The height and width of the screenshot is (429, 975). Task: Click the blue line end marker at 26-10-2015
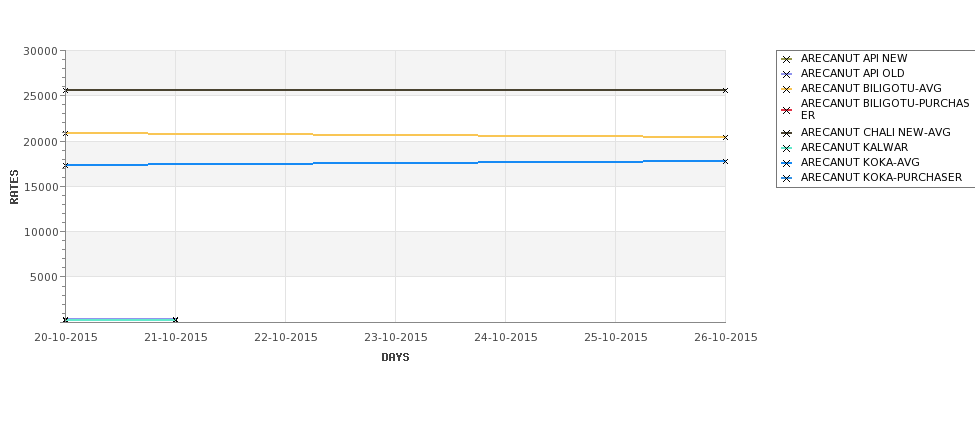pos(725,162)
